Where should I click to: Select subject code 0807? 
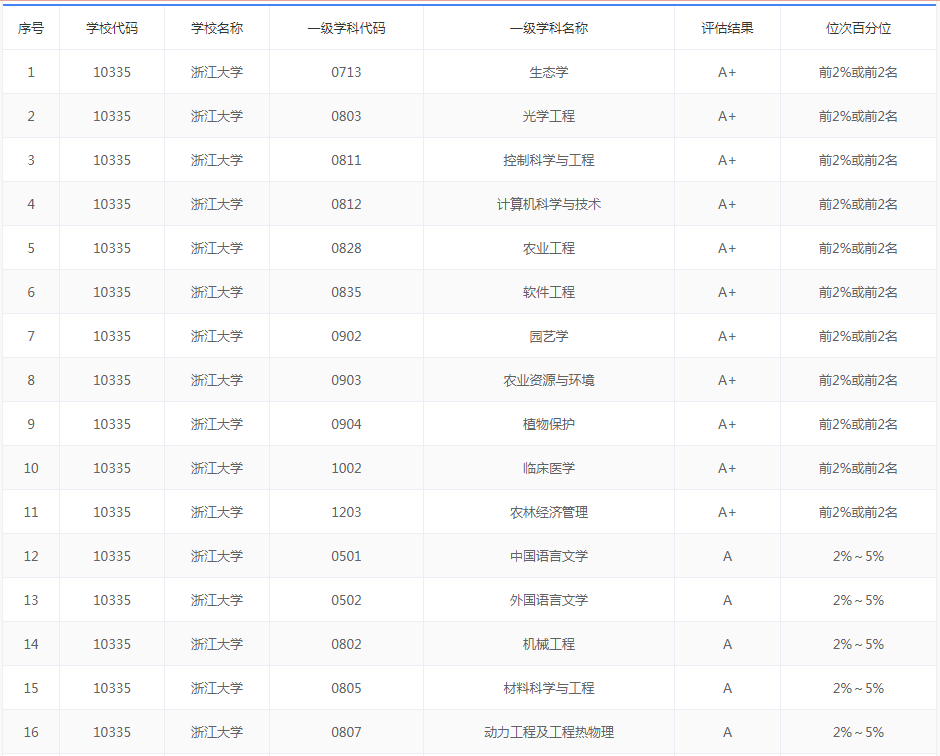[347, 732]
